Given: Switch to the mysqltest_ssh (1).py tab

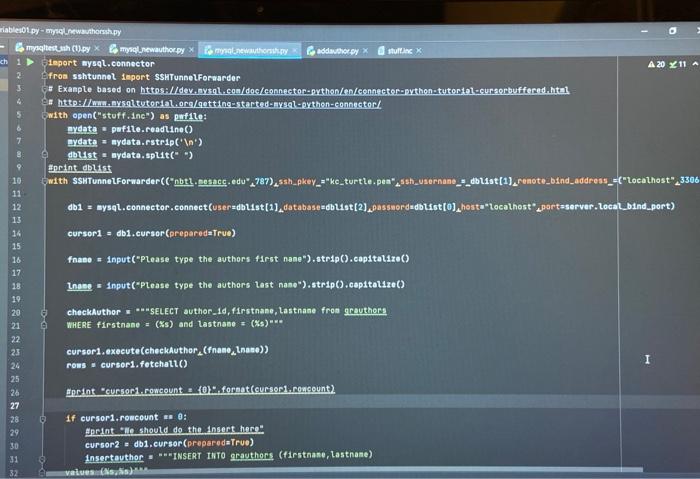Looking at the screenshot, I should [x=58, y=48].
